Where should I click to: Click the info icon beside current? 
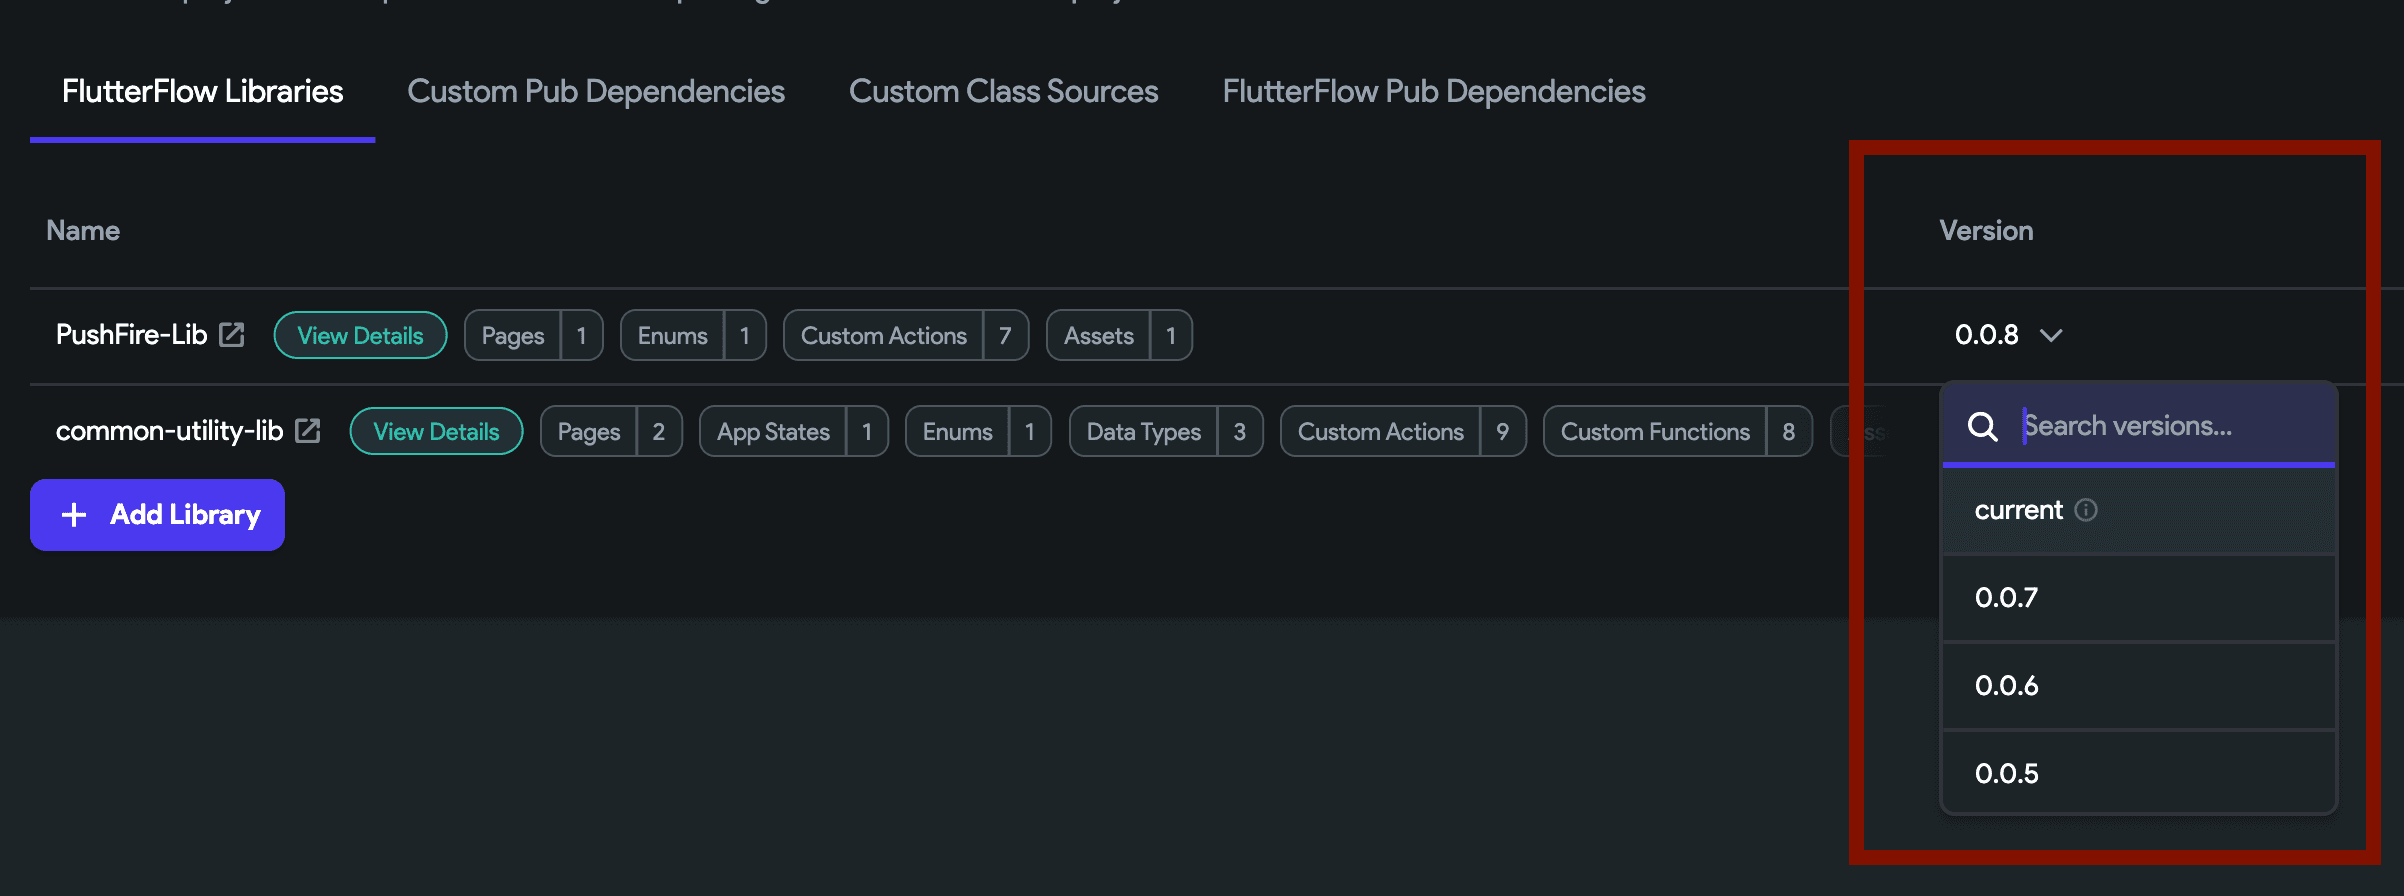2086,510
